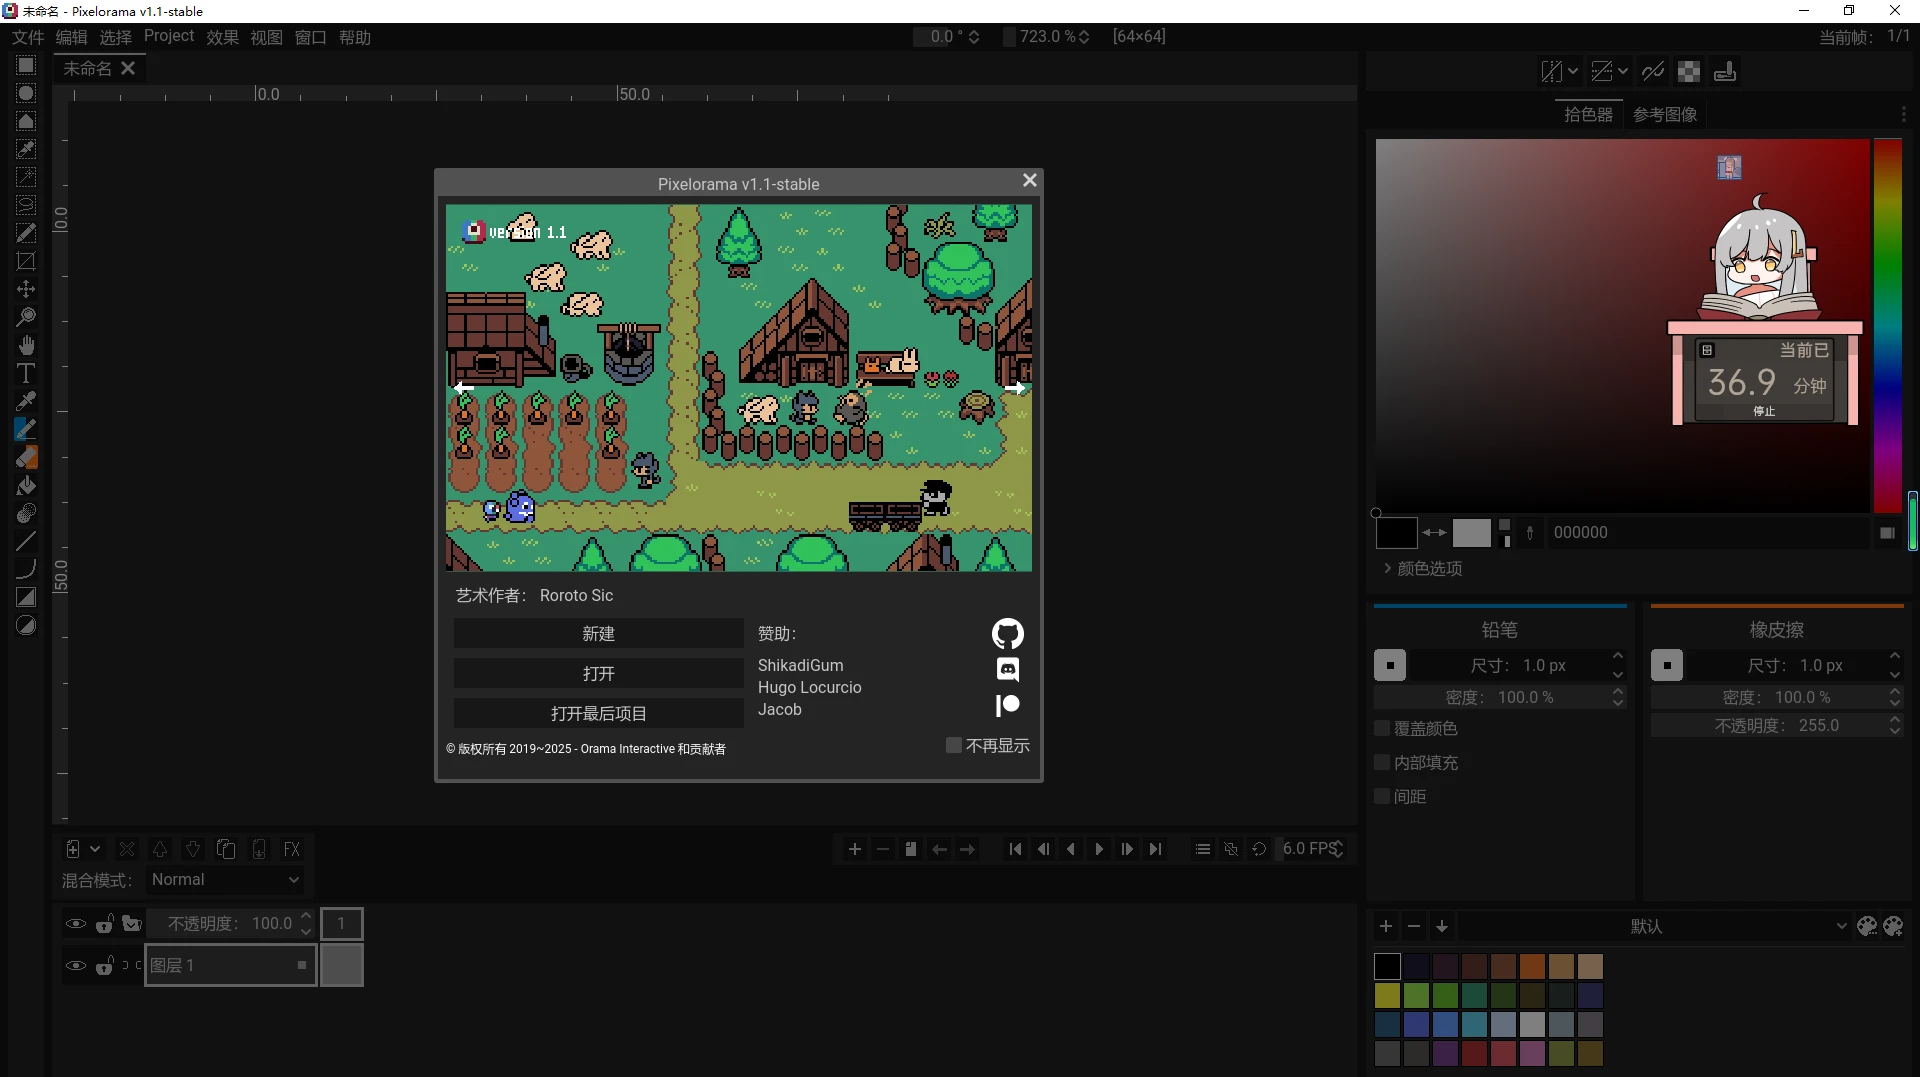Click the FX layer effects button
This screenshot has height=1077, width=1920.
tap(292, 849)
